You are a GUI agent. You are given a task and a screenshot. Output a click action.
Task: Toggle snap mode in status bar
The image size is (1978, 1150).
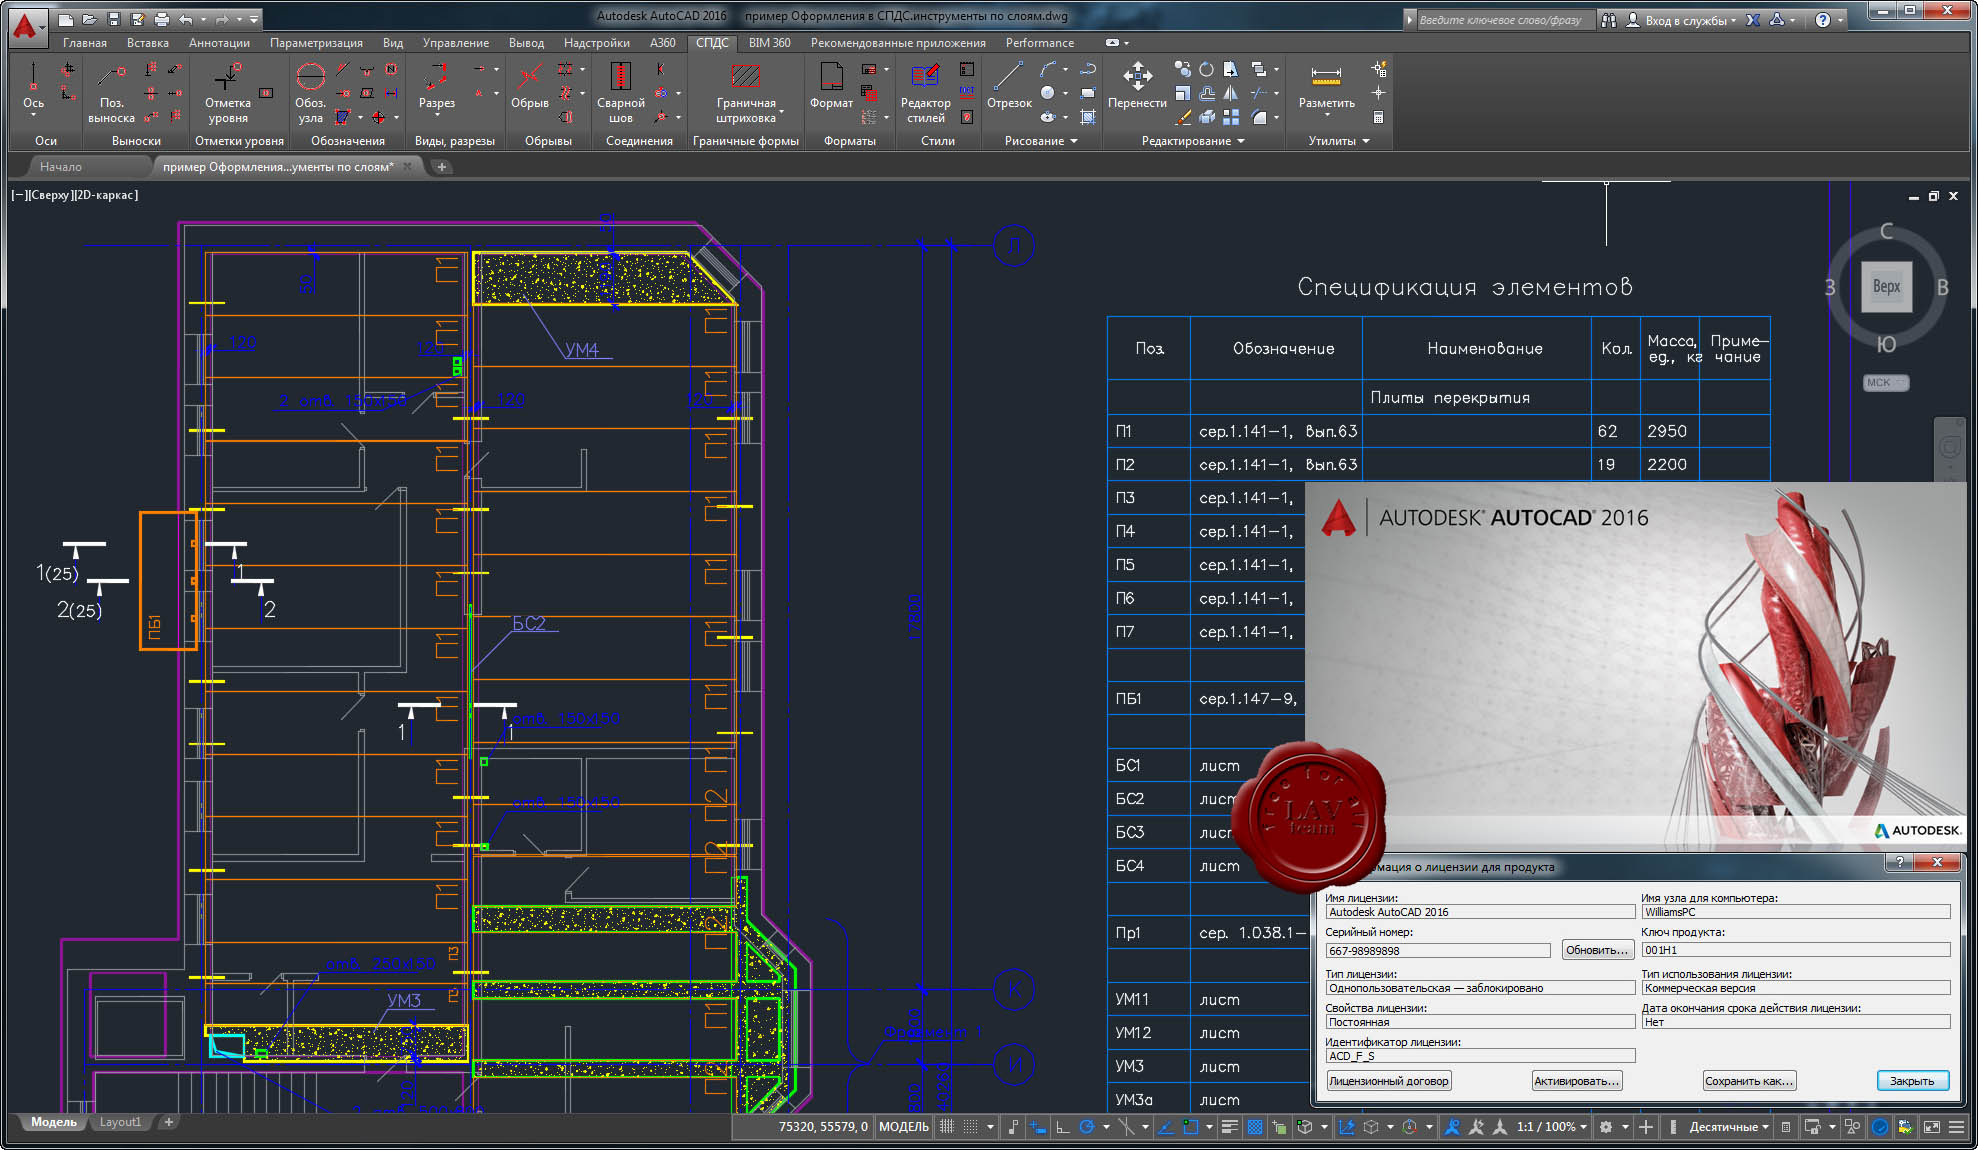[x=970, y=1127]
